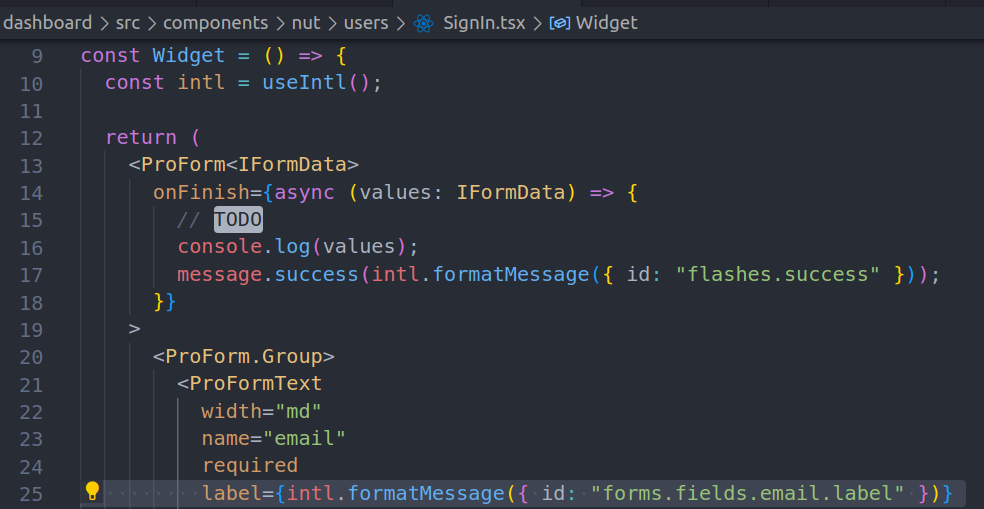Click the Widget symbol name in breadcrumbs

607,22
